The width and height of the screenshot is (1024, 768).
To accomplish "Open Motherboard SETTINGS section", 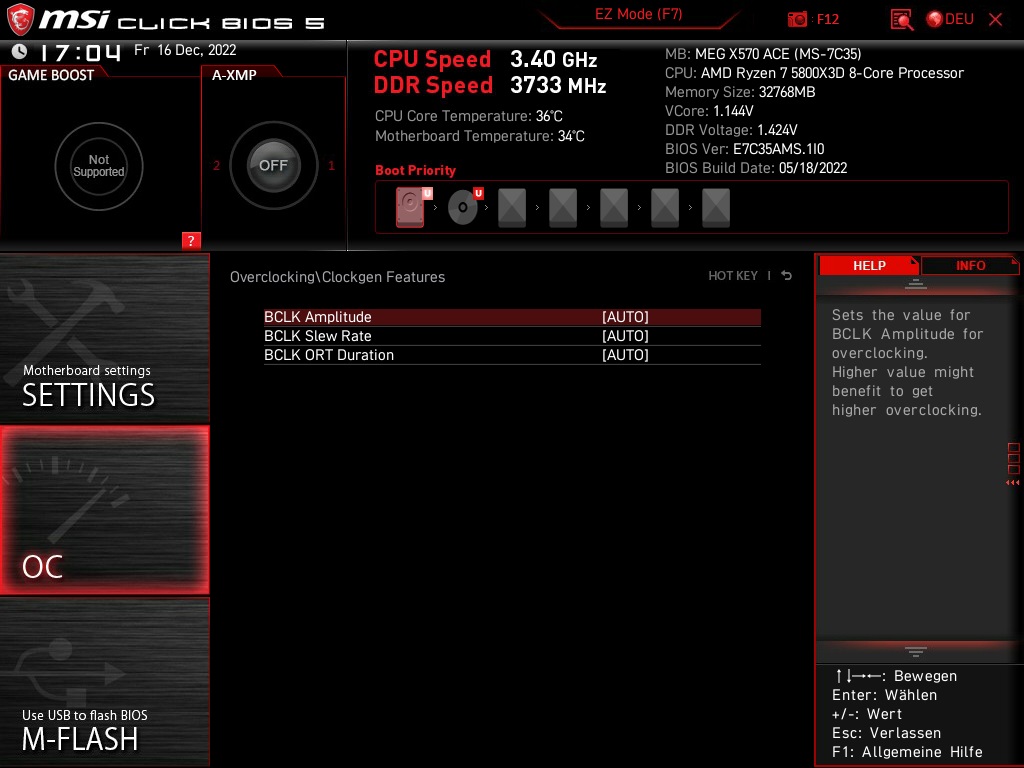I will click(104, 338).
